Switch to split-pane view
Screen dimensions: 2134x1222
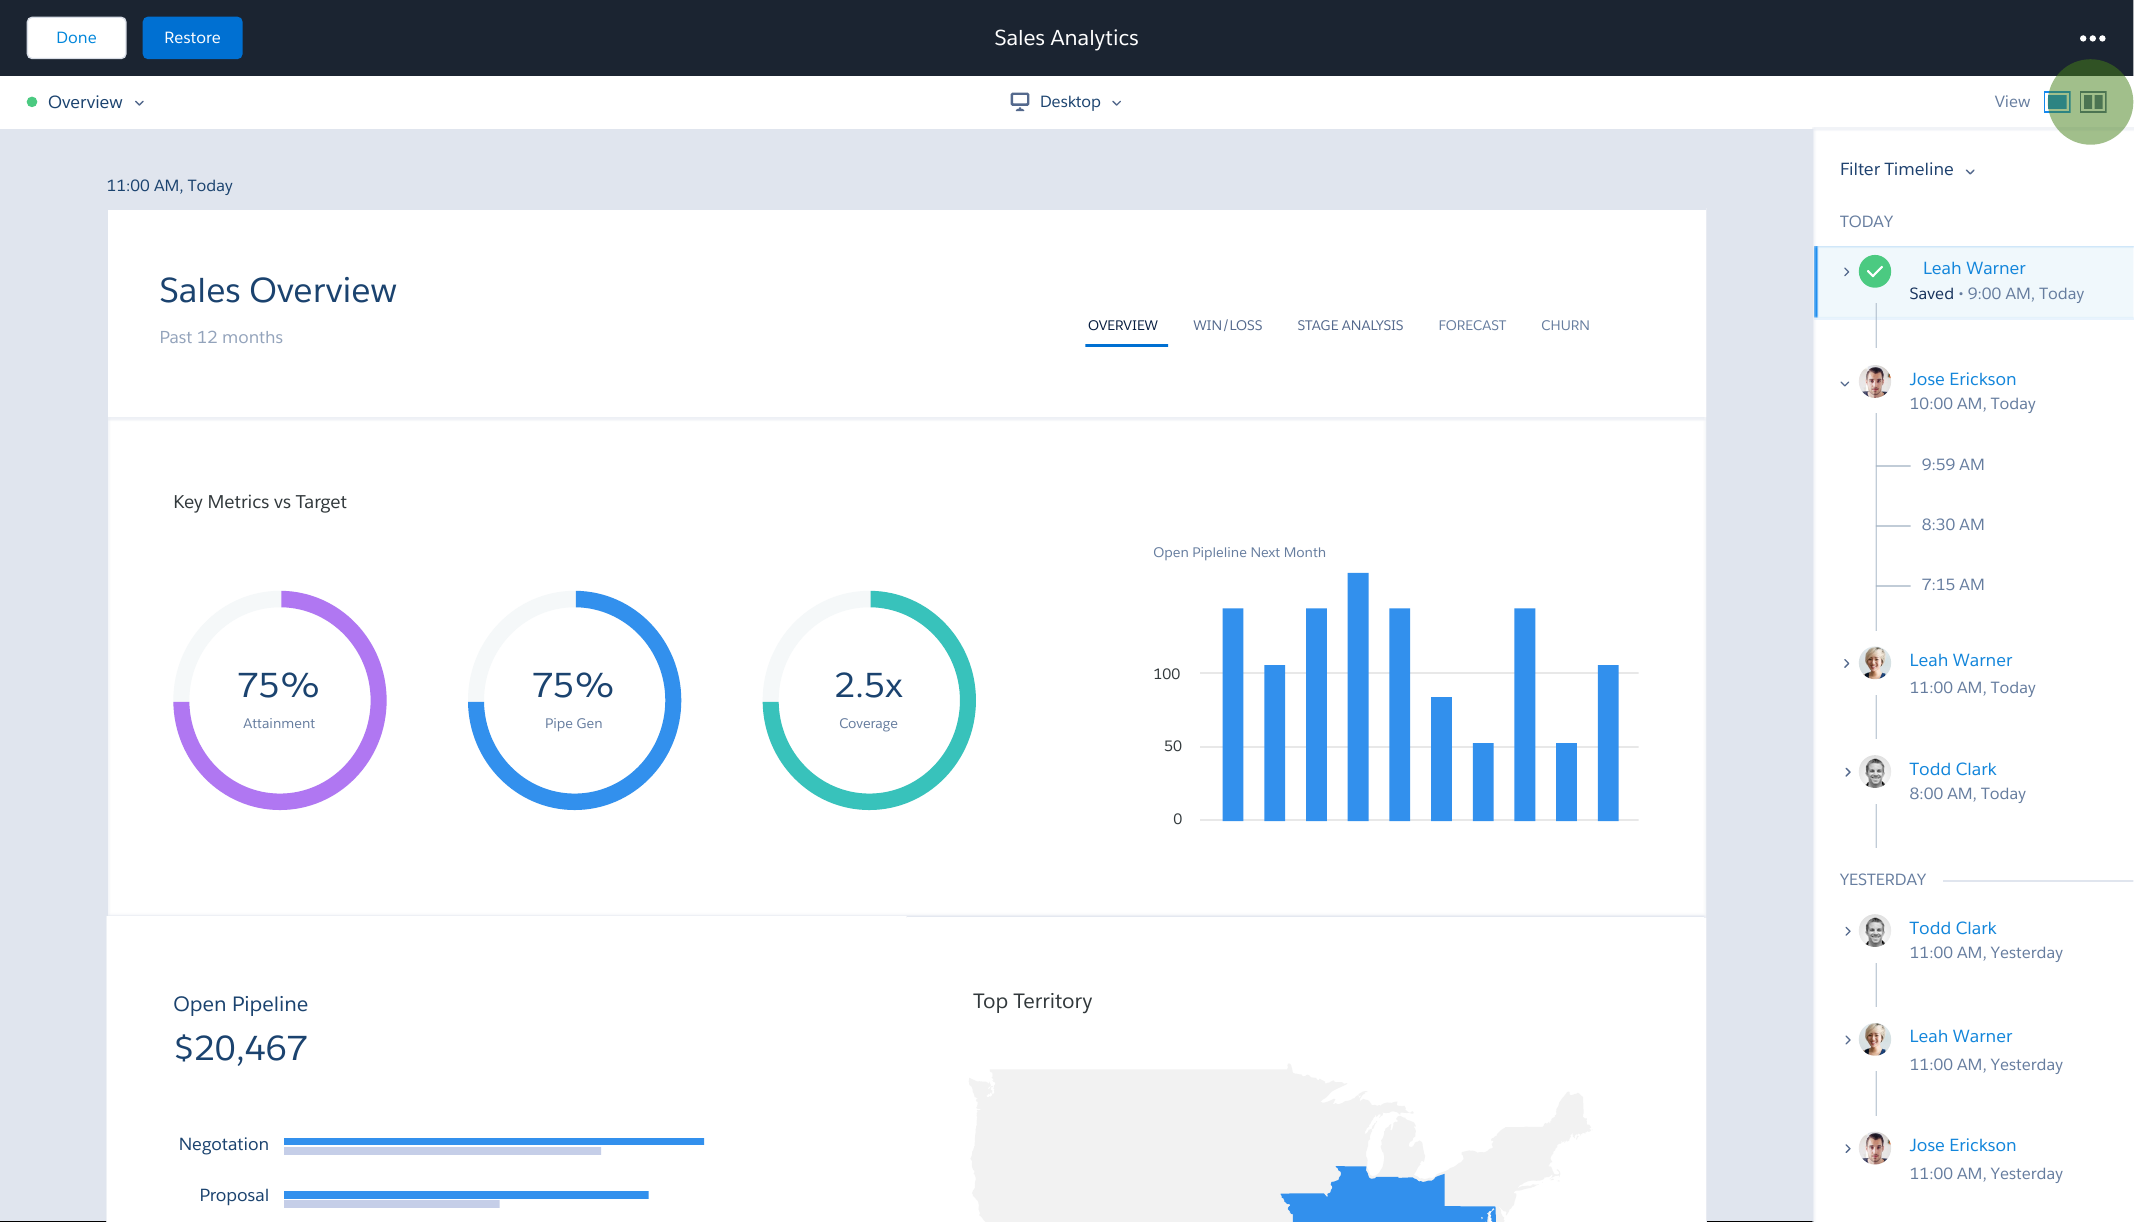click(2093, 102)
